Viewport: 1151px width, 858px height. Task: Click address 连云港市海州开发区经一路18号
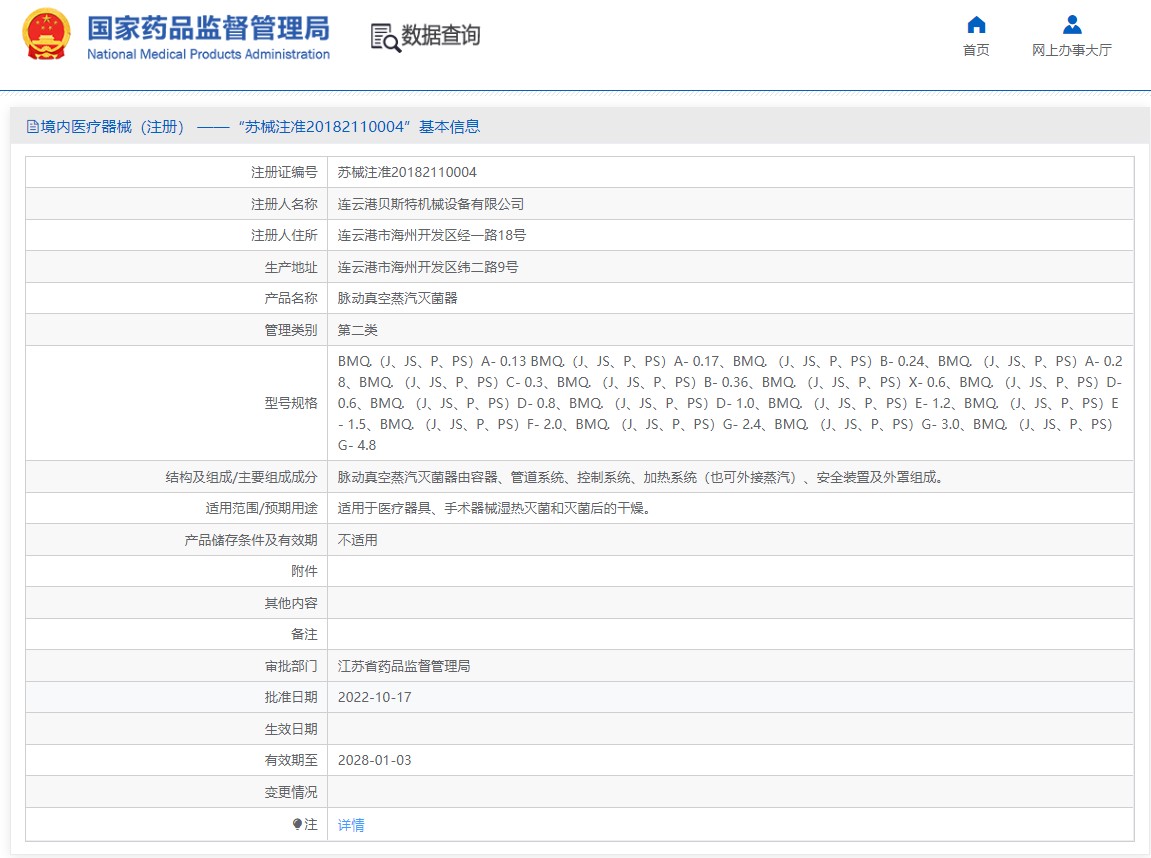(x=432, y=236)
